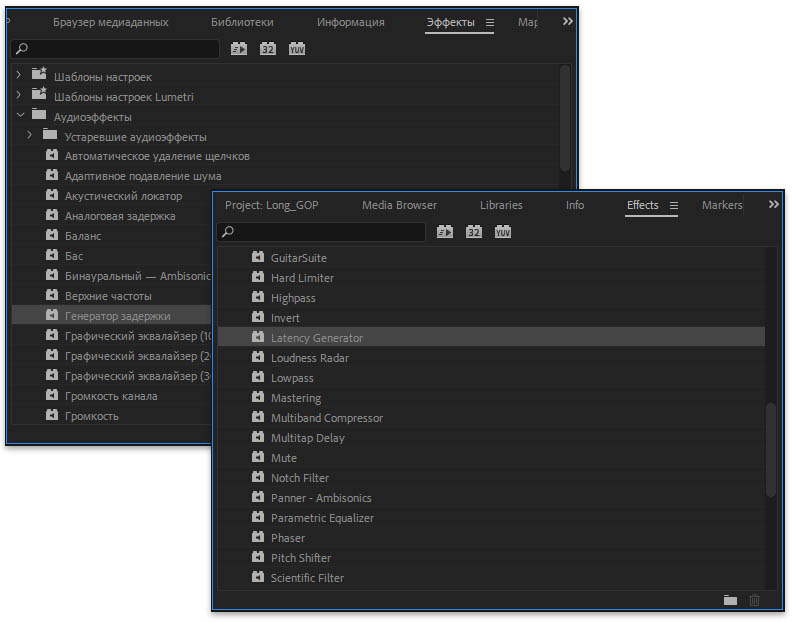Click the English Effects panel scrollbar thumb

click(x=770, y=450)
